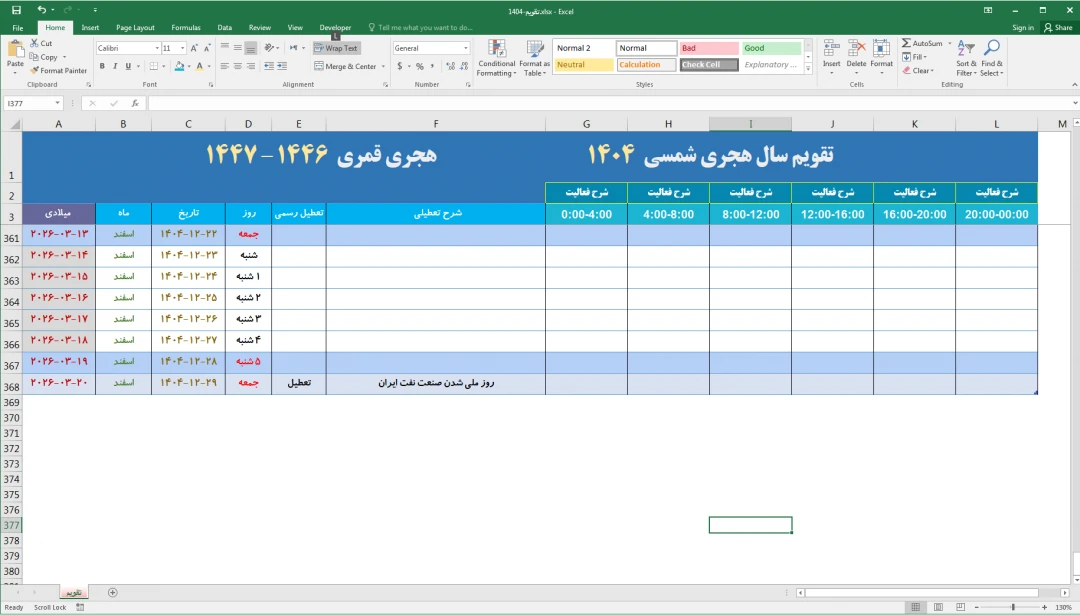Switch to Normal view in status bar
The width and height of the screenshot is (1080, 615).
coord(915,607)
